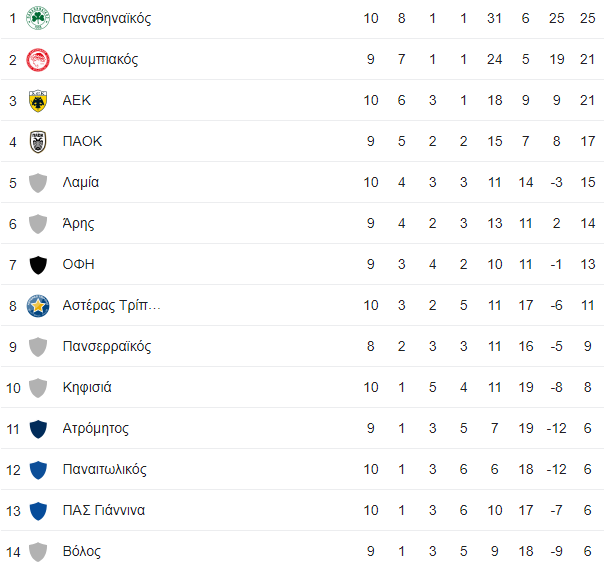Click the Κηφισιά team name

click(x=87, y=387)
